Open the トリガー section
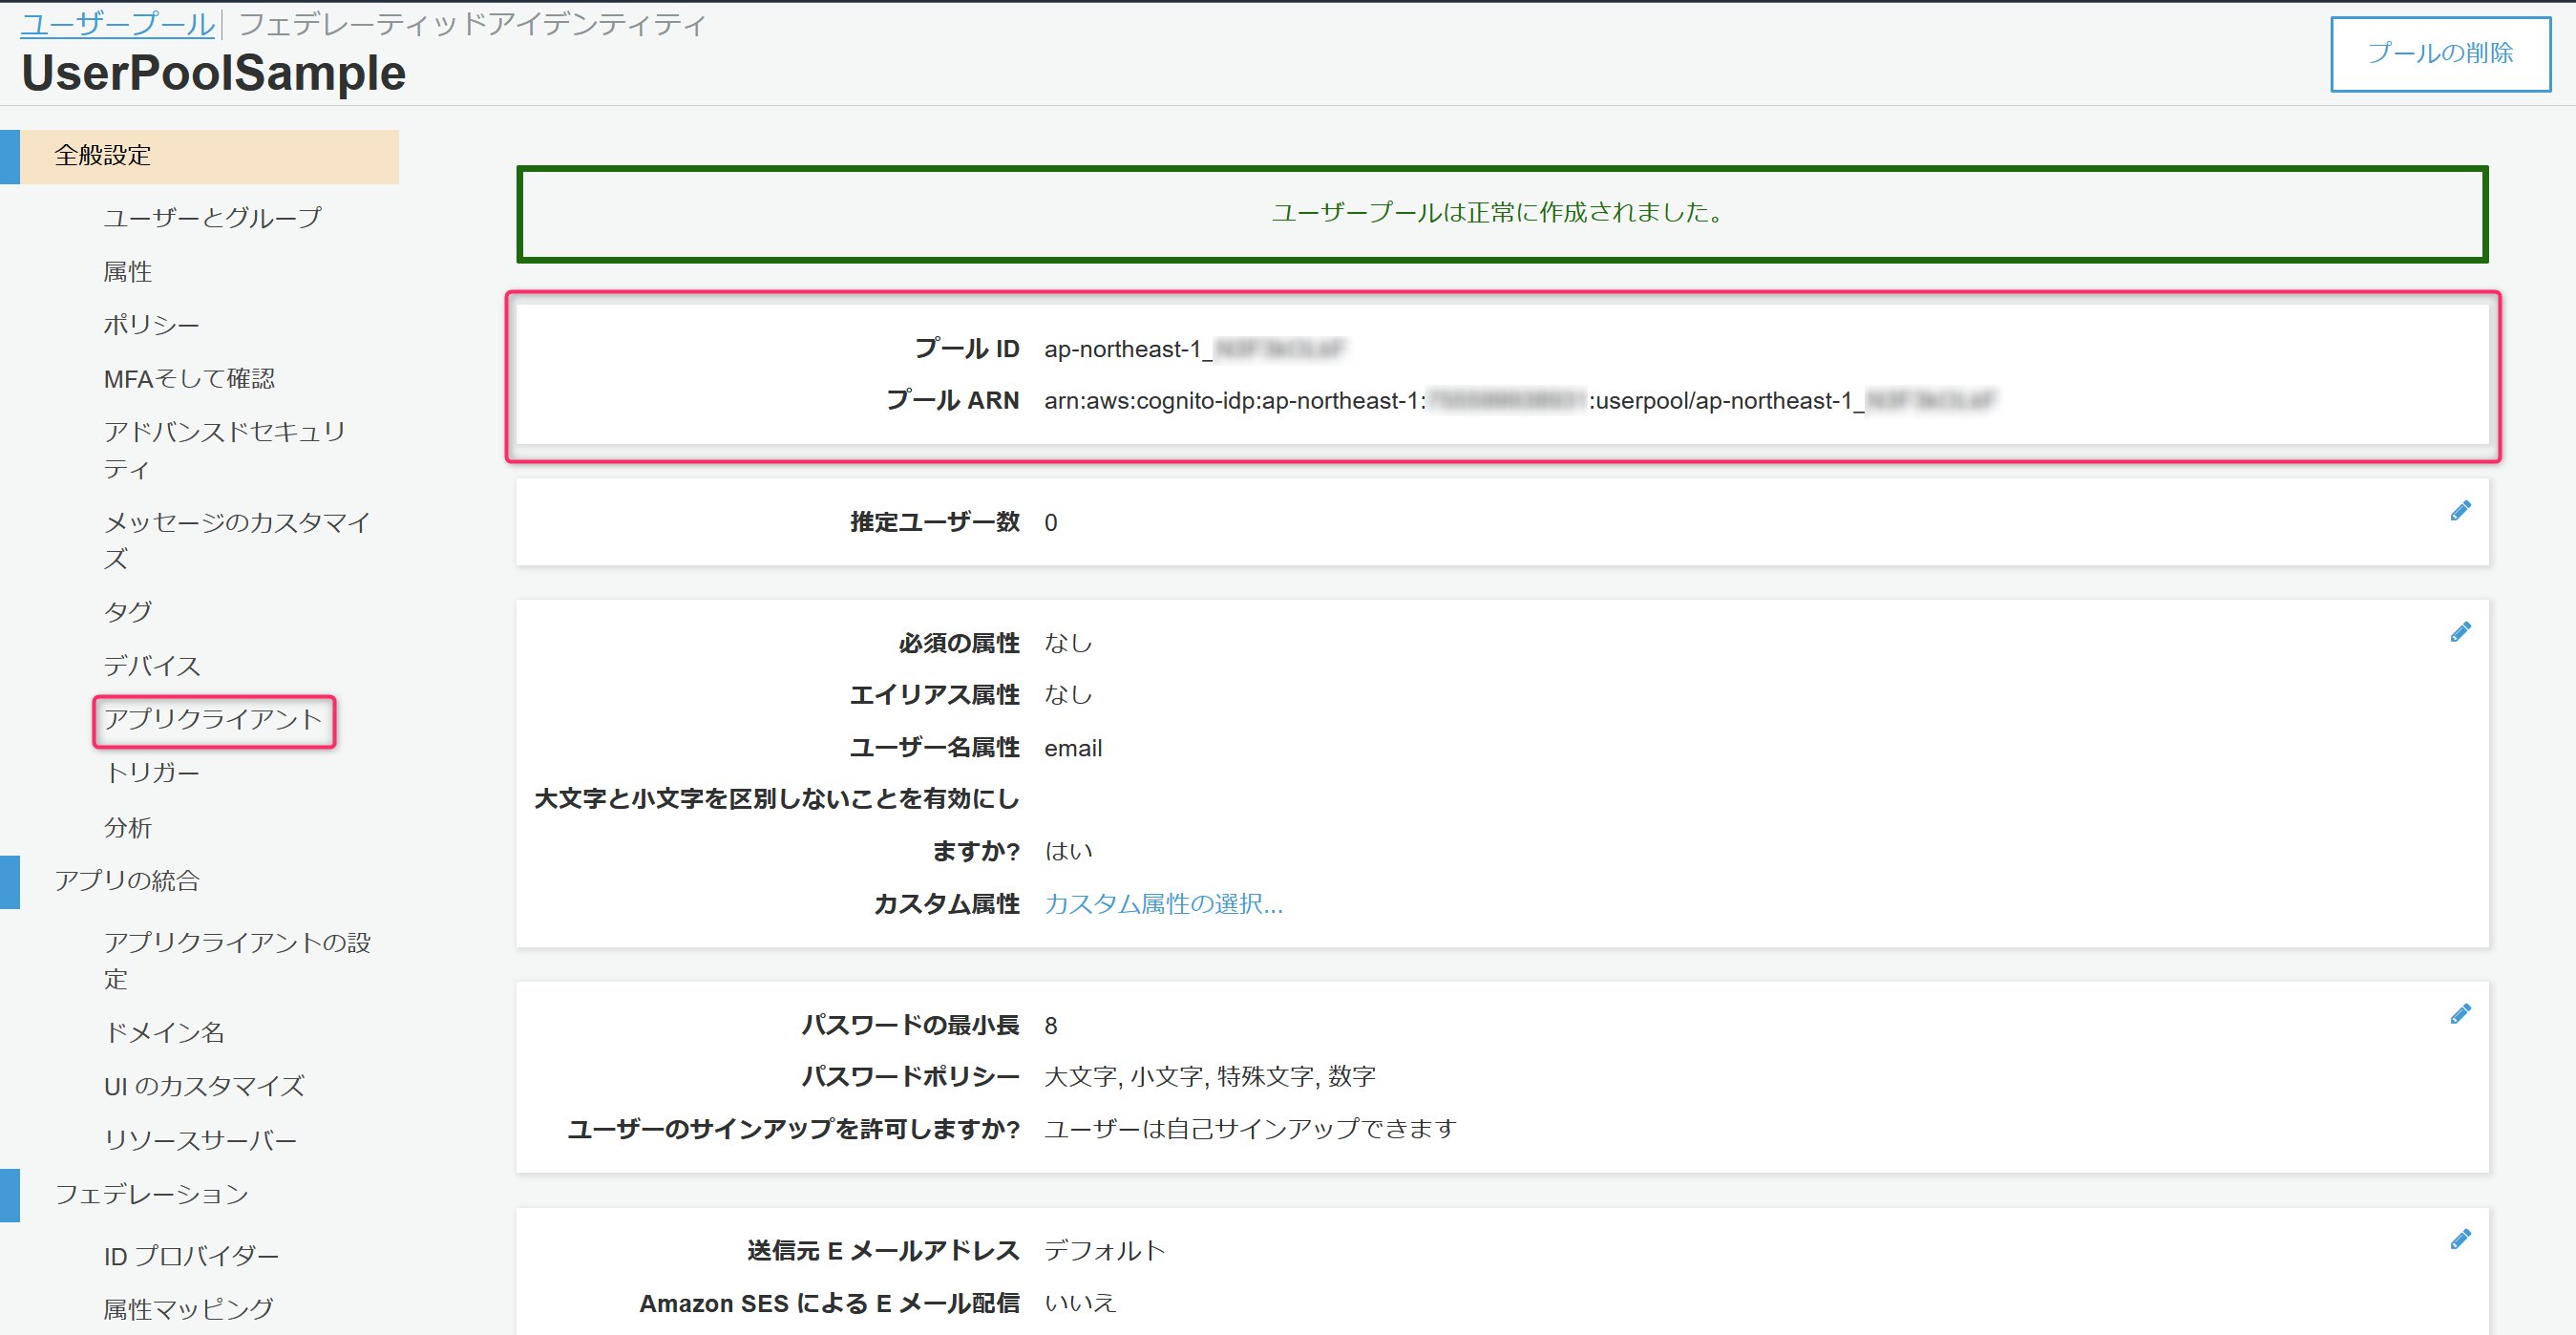 (x=151, y=773)
